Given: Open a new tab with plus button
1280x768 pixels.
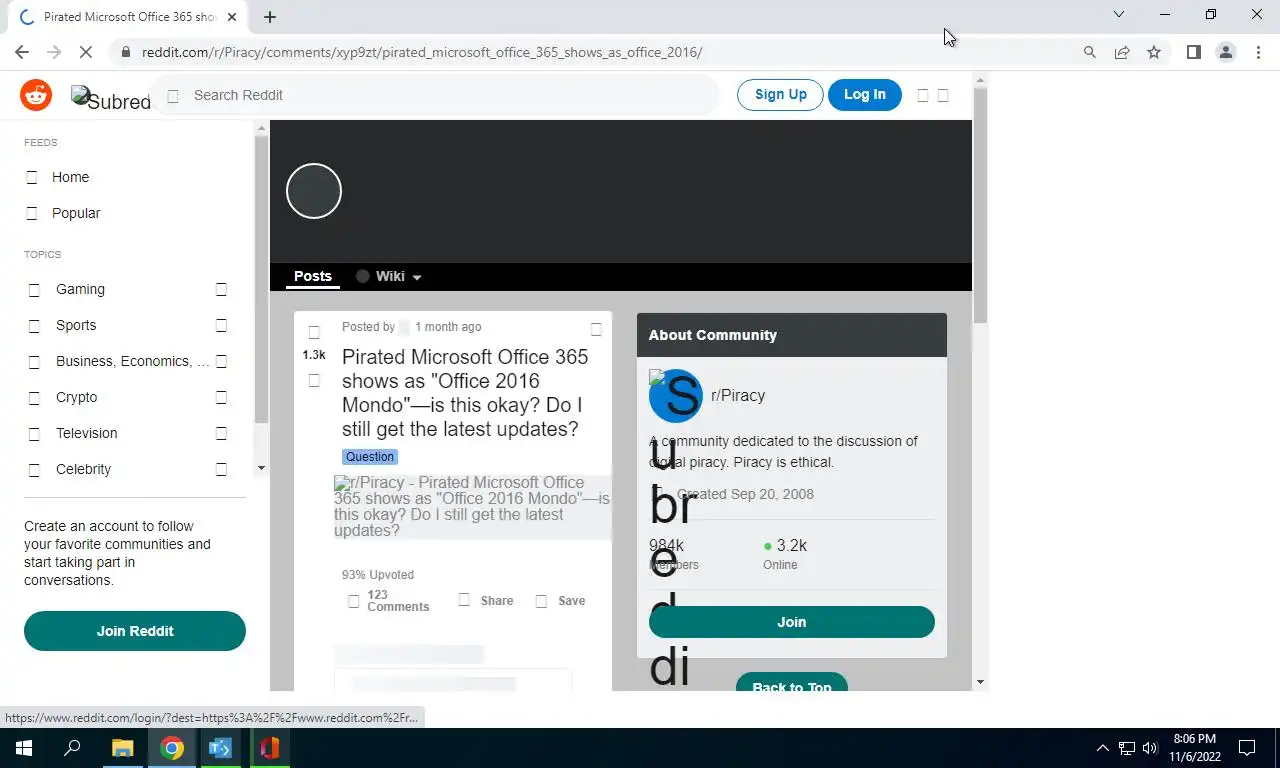Looking at the screenshot, I should [270, 16].
